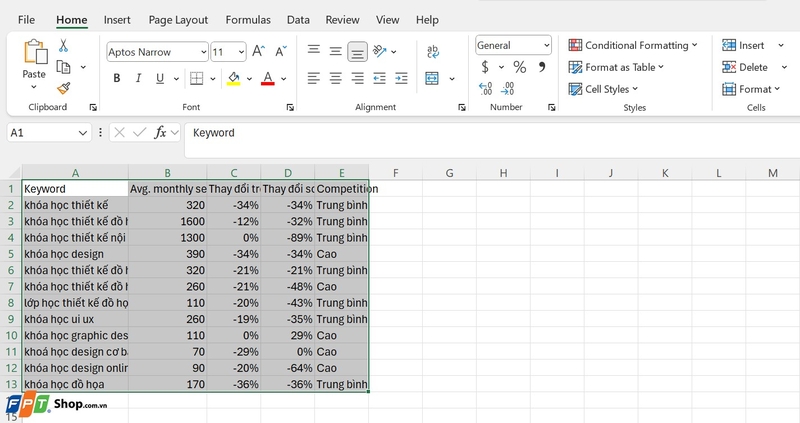Expand the borders options arrow
The image size is (800, 423).
point(213,79)
